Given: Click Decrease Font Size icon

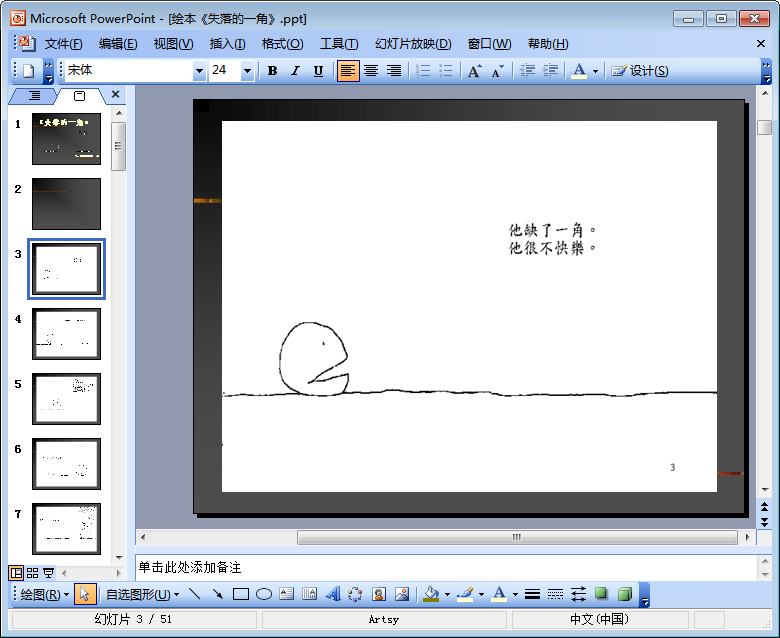Looking at the screenshot, I should pyautogui.click(x=497, y=71).
